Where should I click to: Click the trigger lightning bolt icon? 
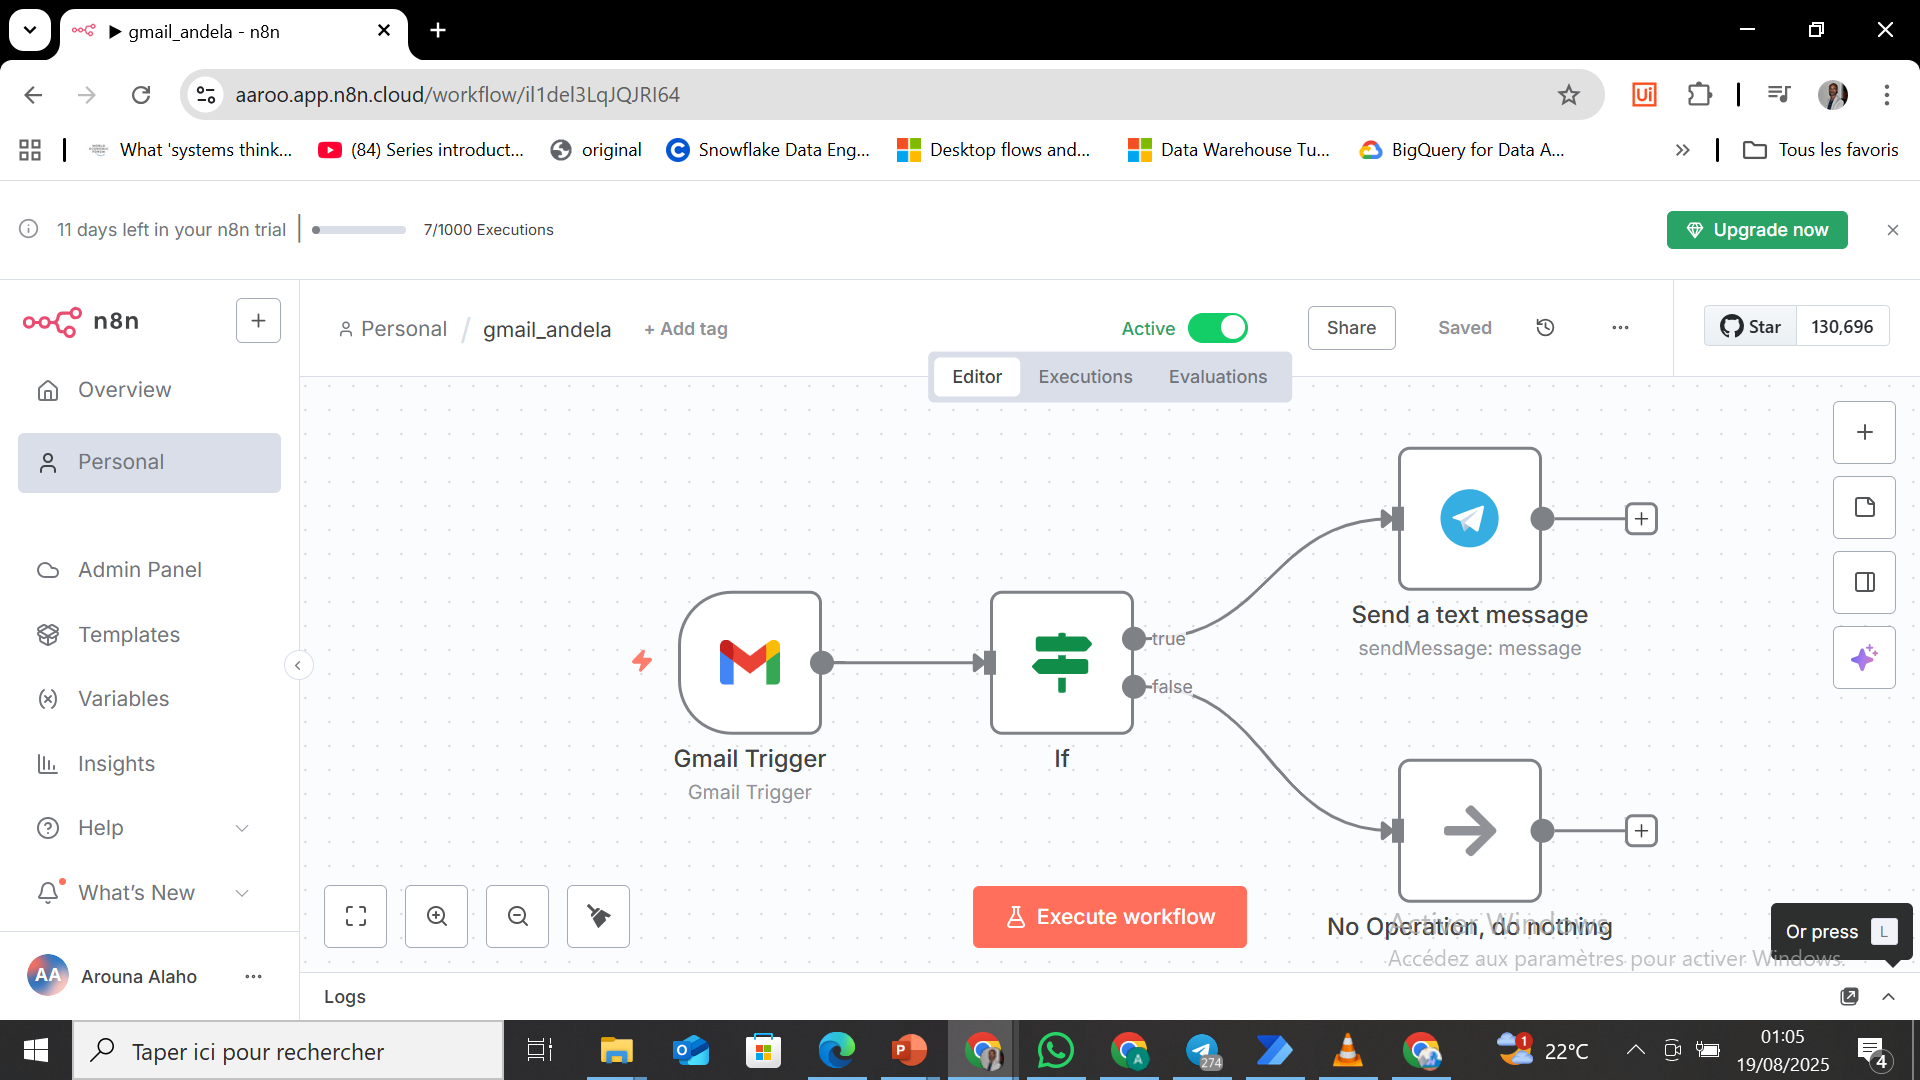coord(642,661)
